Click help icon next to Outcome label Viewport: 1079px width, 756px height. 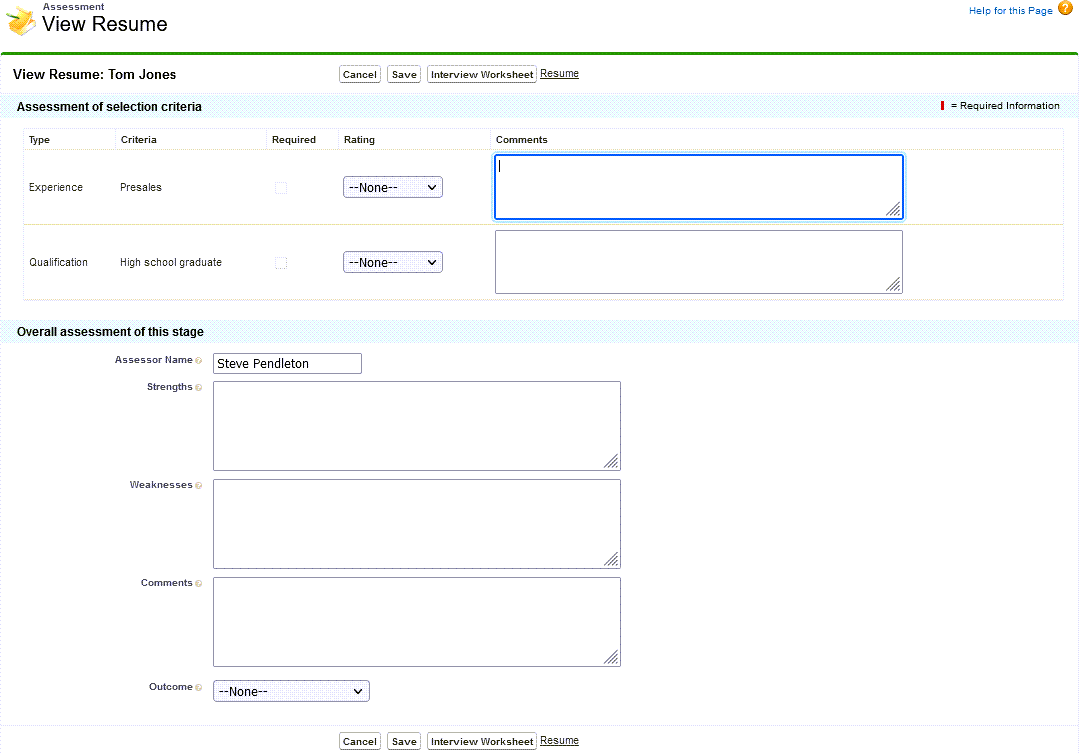coord(199,688)
